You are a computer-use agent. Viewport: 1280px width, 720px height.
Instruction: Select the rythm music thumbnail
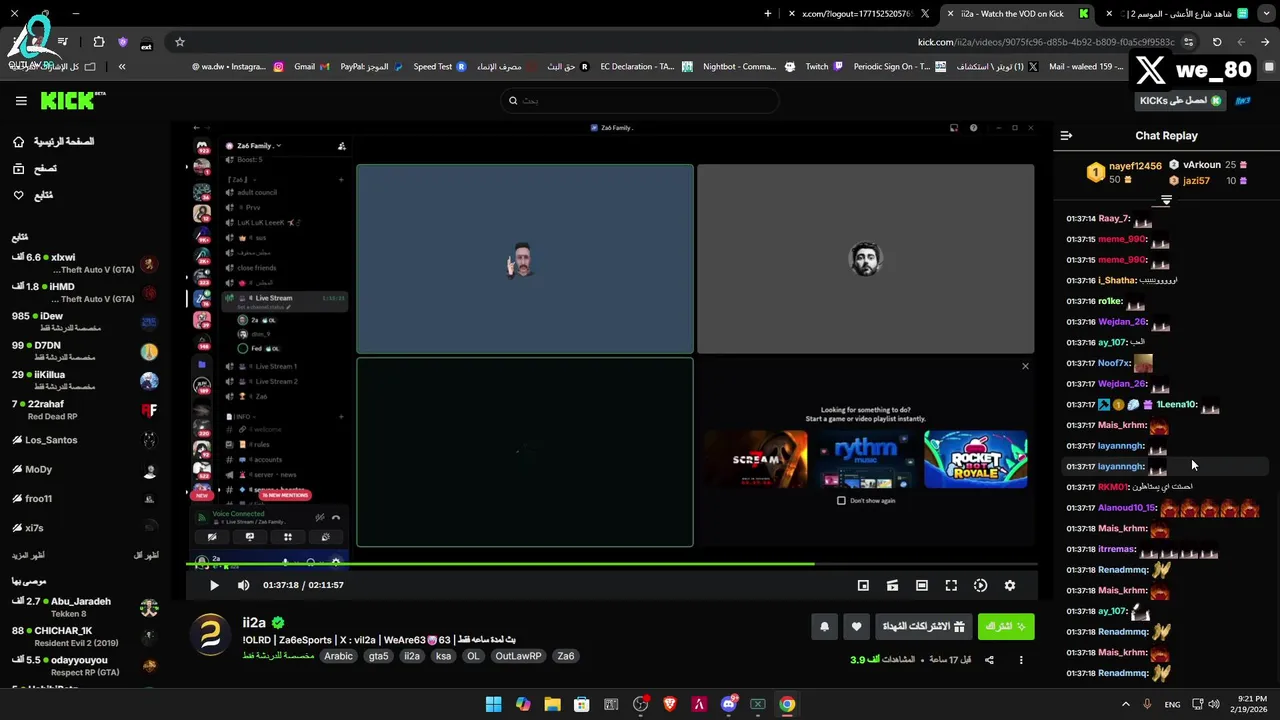[865, 459]
